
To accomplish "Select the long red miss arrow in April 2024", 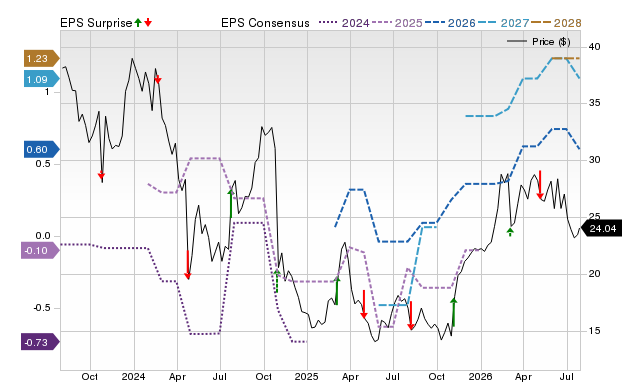I will click(x=187, y=264).
